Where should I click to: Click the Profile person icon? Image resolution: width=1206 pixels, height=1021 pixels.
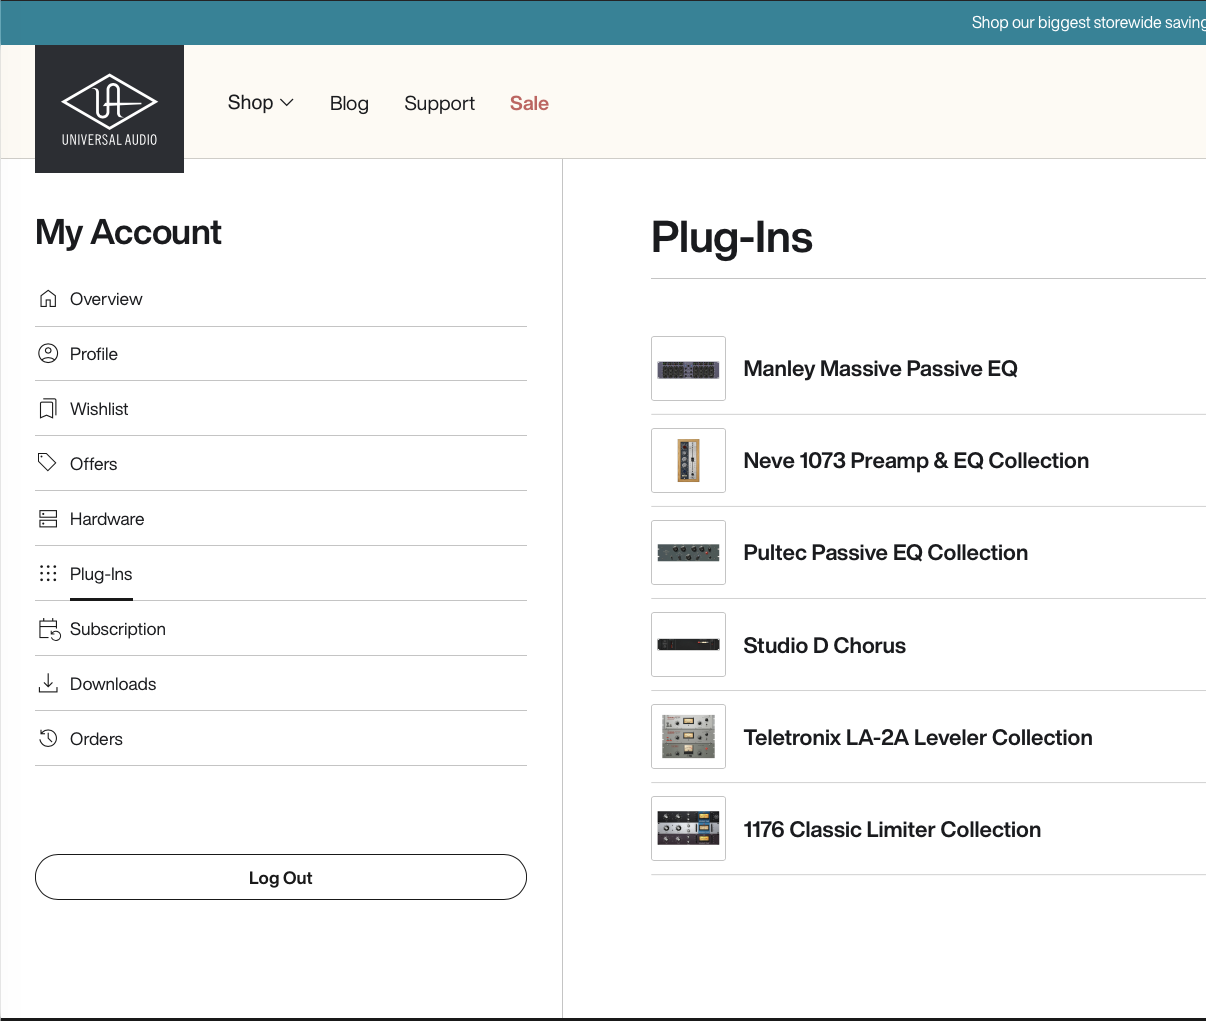tap(48, 354)
